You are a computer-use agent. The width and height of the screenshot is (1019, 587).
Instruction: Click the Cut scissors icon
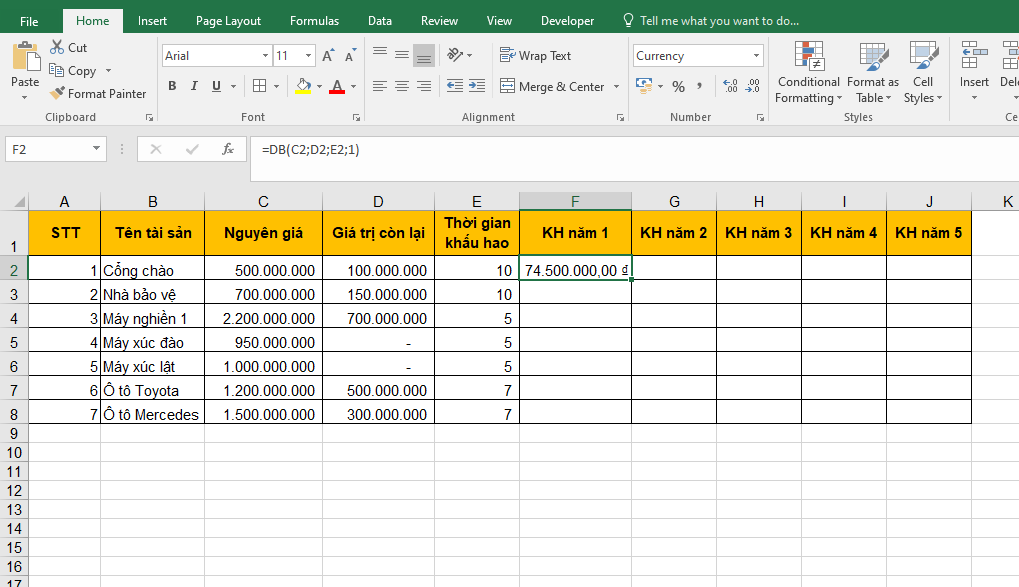tap(57, 47)
